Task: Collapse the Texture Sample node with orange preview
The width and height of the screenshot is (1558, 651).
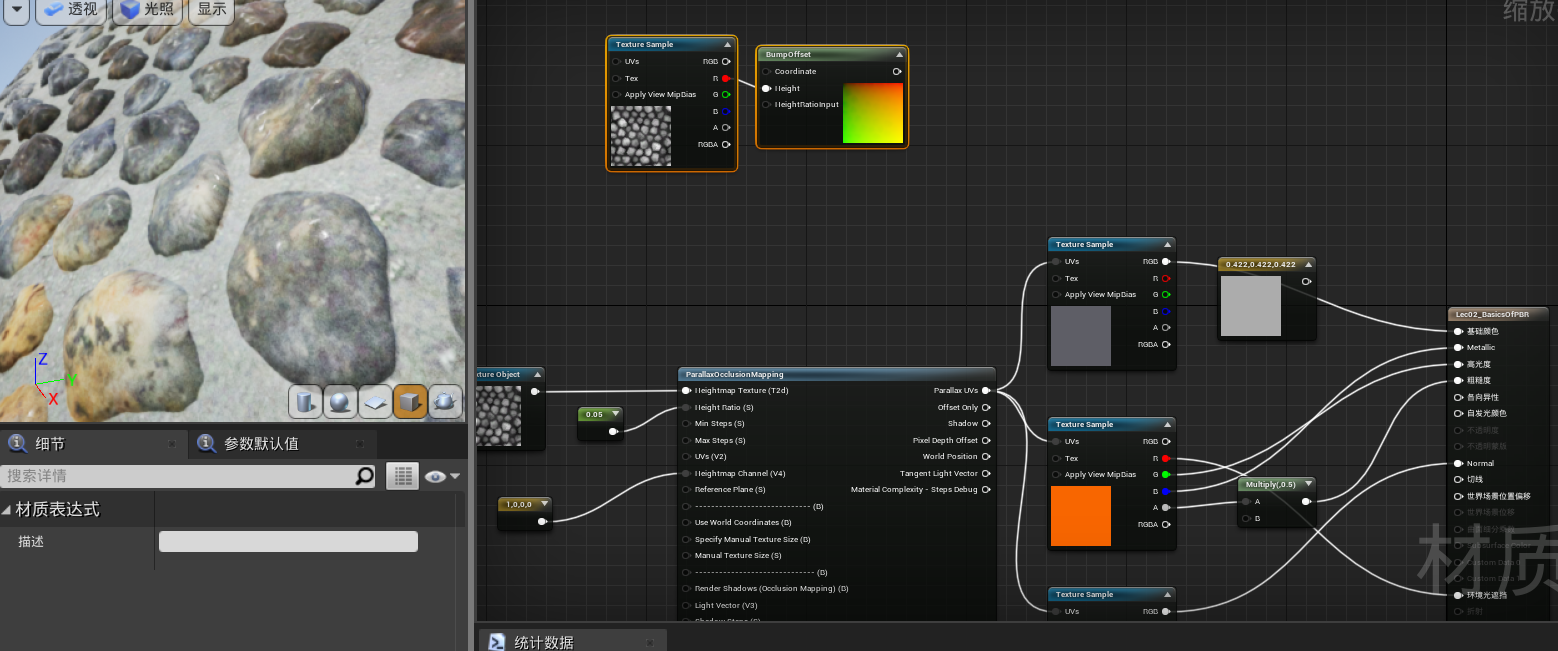Action: 1167,424
